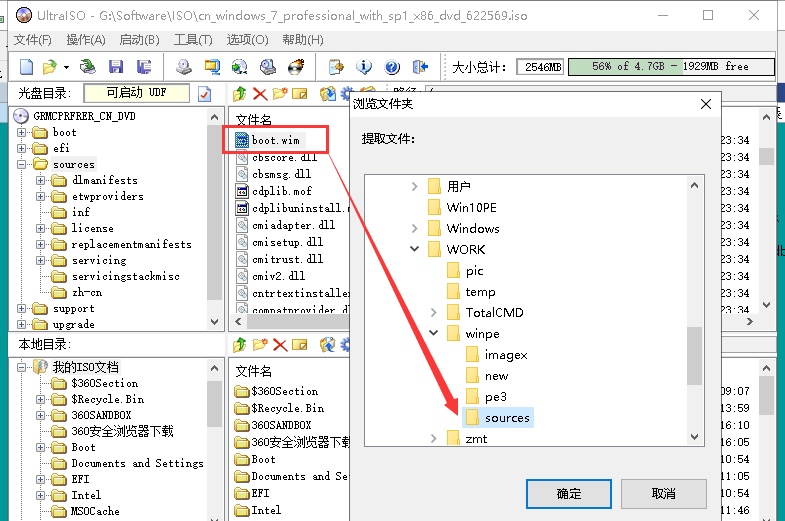This screenshot has height=521, width=785.
Task: Click the disc with green arrow icon
Action: point(239,67)
